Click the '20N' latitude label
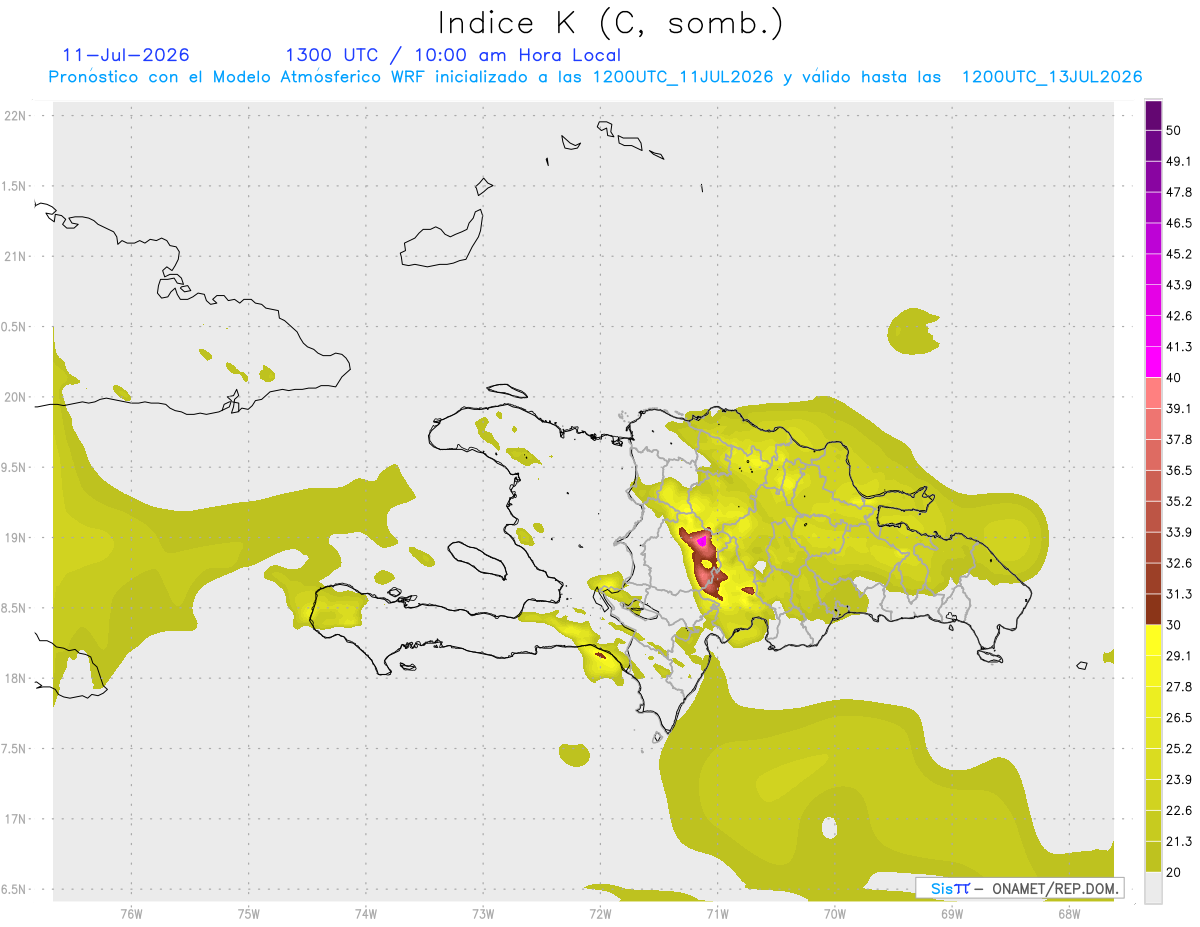 tap(16, 398)
